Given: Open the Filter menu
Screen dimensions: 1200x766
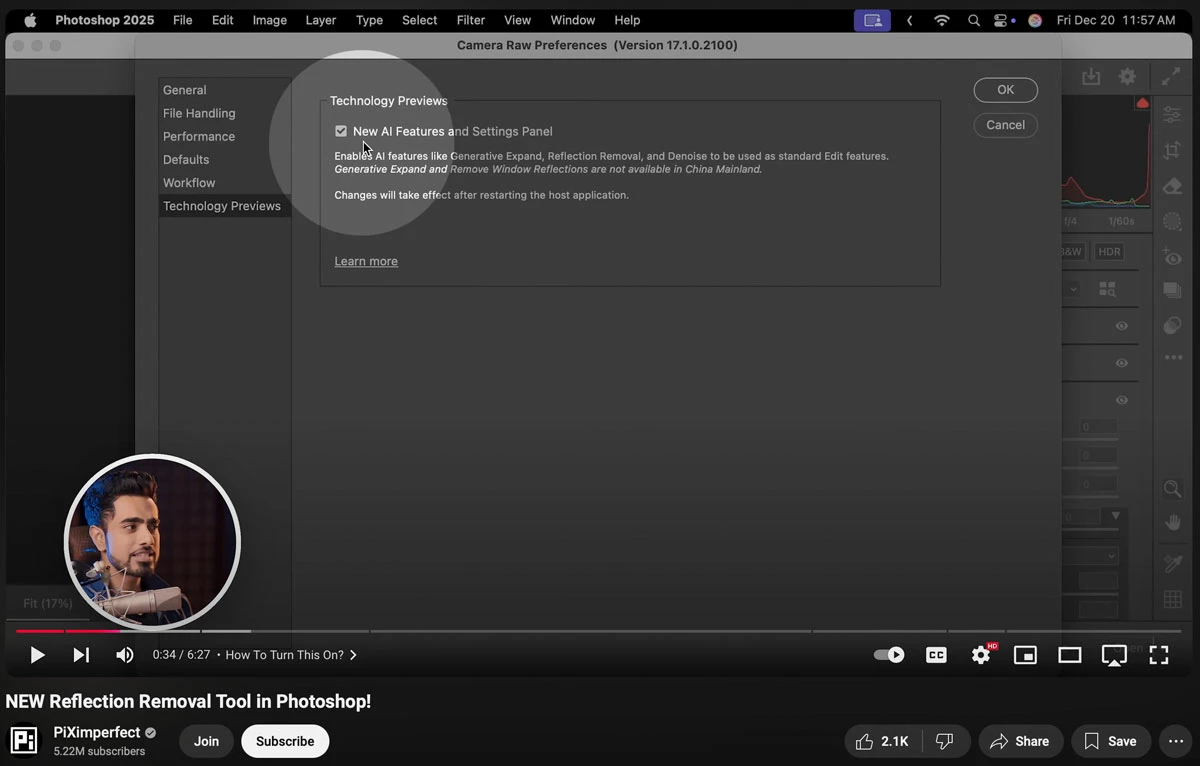Looking at the screenshot, I should coord(470,20).
